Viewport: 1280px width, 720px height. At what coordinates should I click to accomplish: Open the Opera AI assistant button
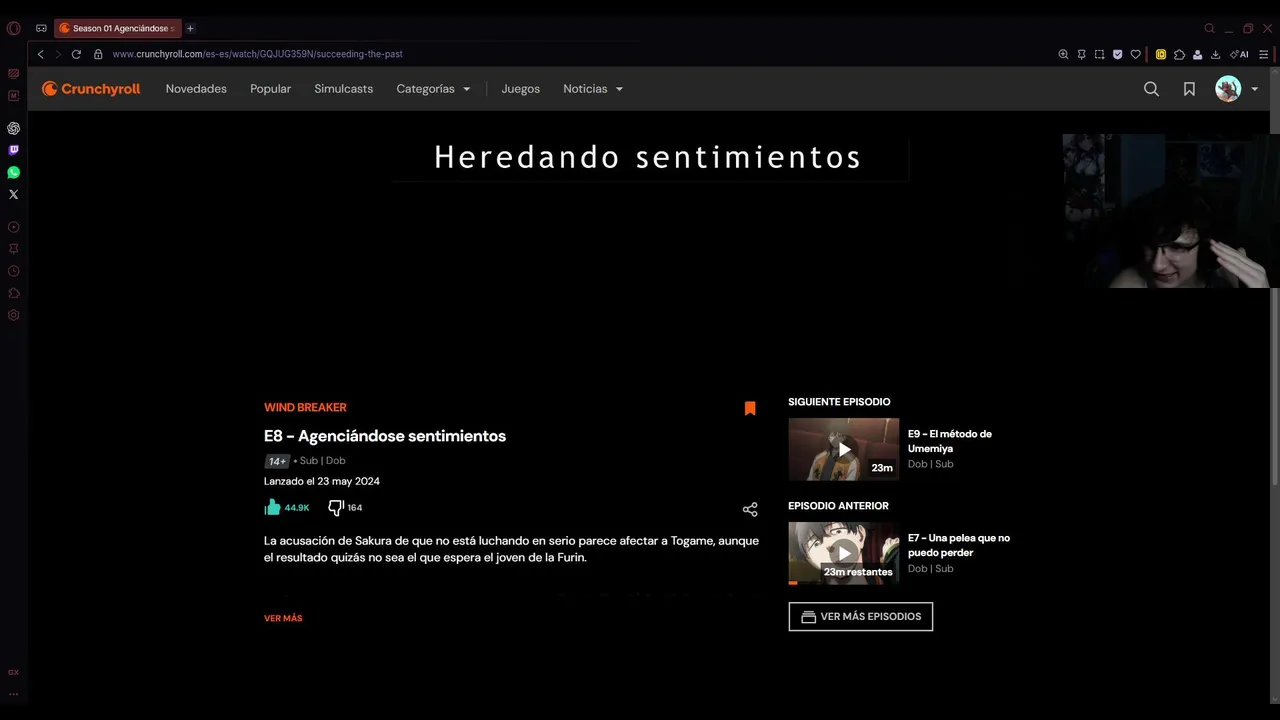1239,54
